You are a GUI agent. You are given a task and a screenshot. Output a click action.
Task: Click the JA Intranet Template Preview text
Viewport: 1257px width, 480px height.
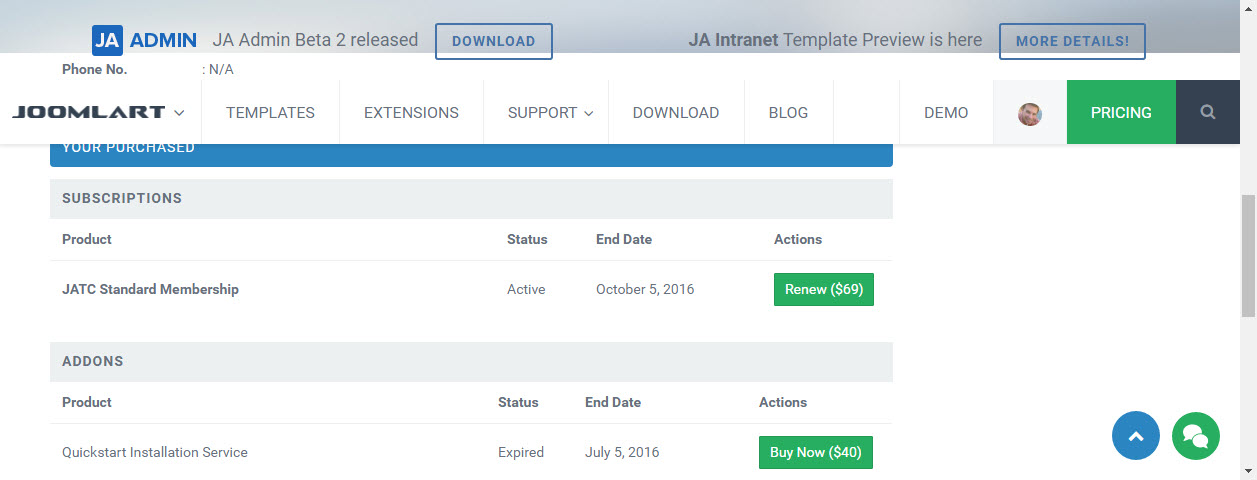click(x=835, y=40)
